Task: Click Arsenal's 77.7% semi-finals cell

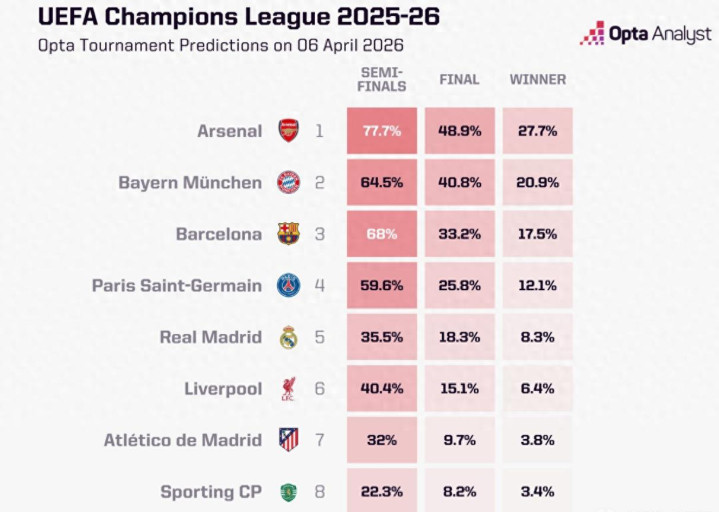Action: [383, 131]
